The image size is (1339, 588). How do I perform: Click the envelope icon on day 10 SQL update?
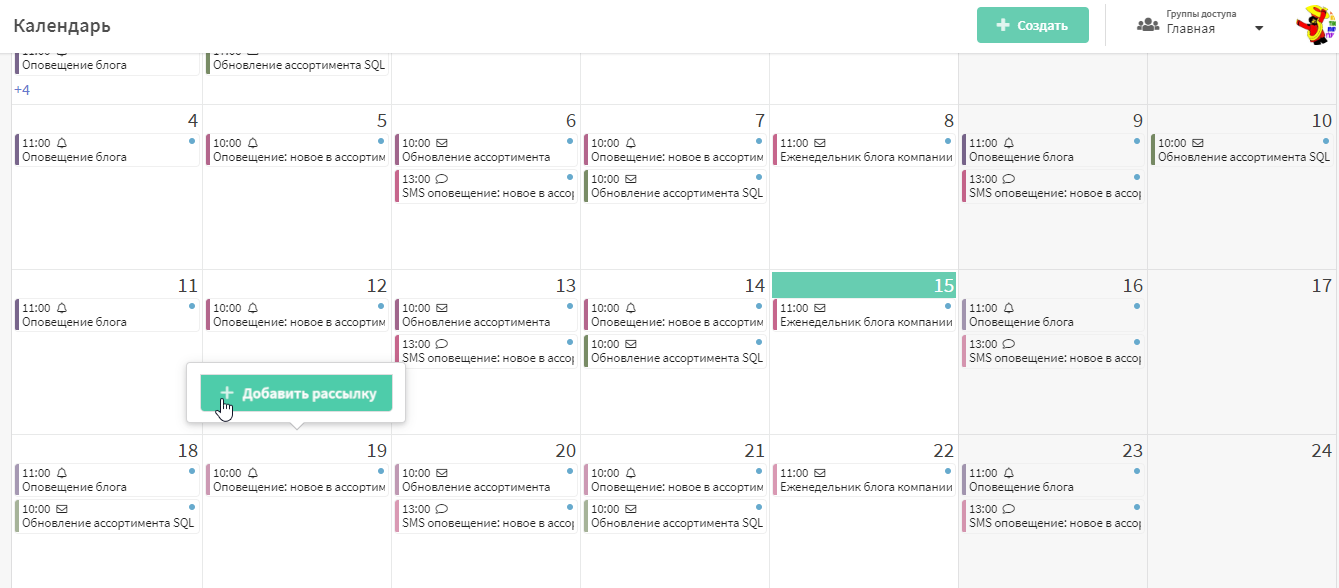pyautogui.click(x=1198, y=143)
